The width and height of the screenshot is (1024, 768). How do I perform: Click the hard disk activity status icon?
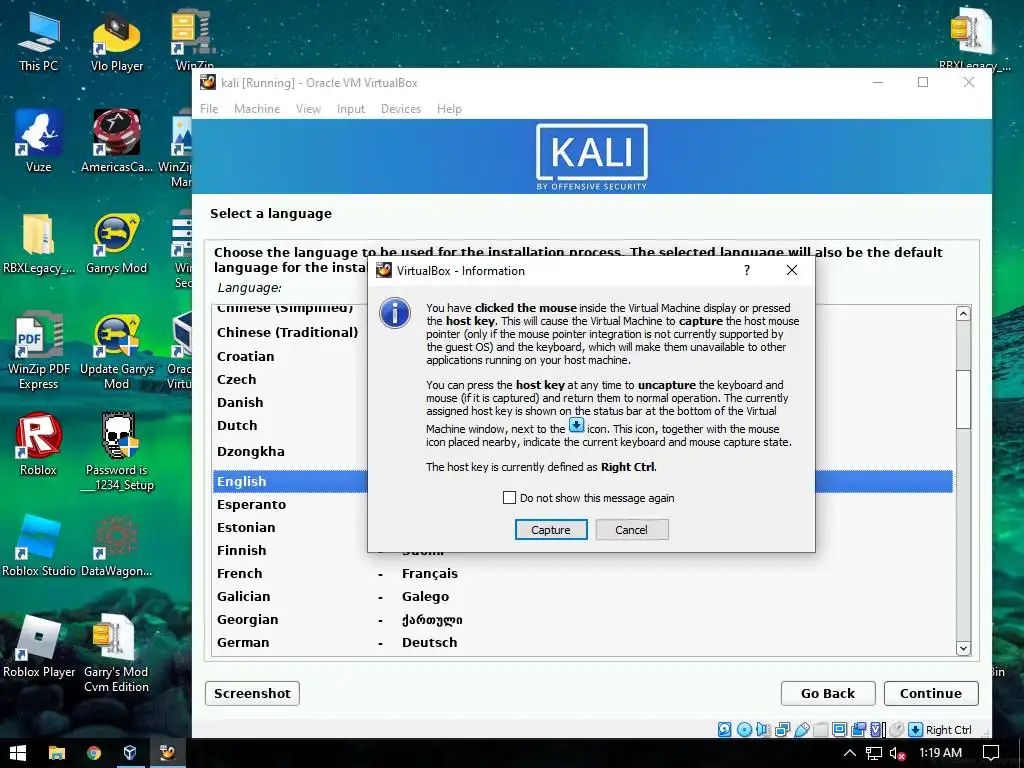coord(724,729)
